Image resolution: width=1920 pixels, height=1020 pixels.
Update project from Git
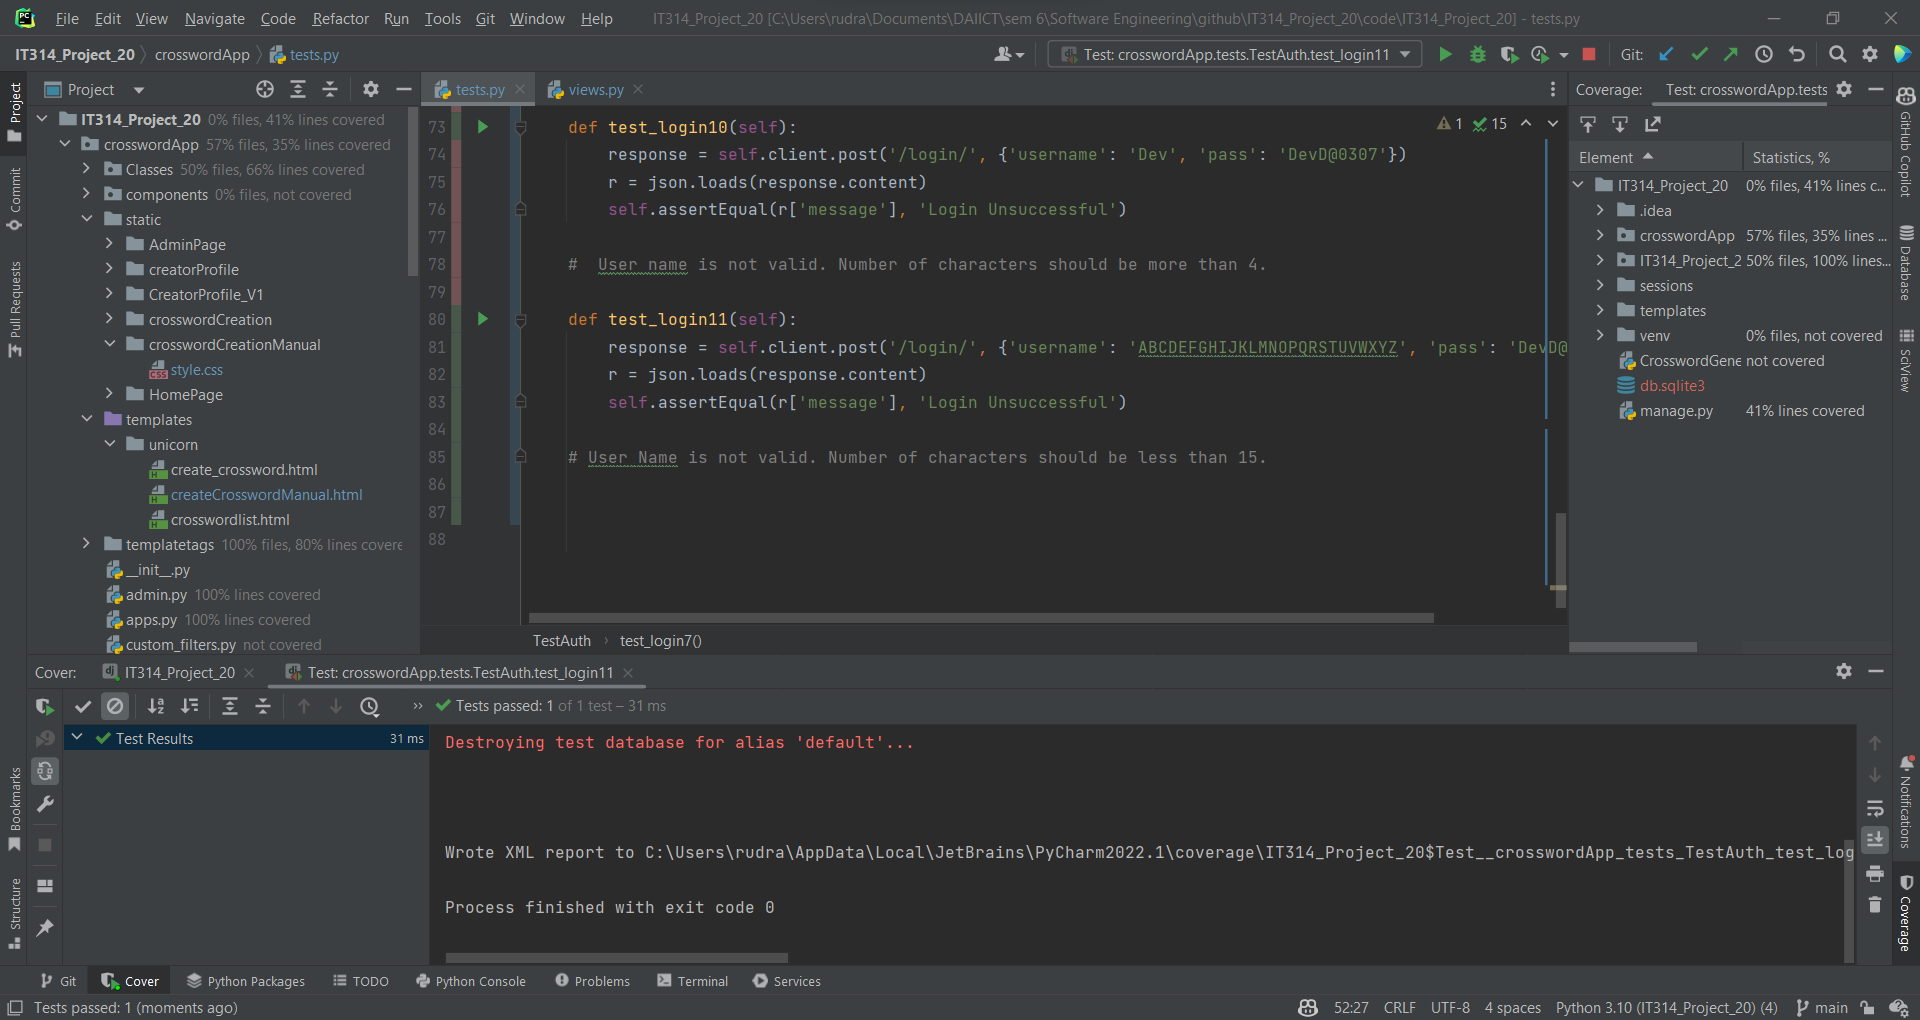click(x=1666, y=55)
